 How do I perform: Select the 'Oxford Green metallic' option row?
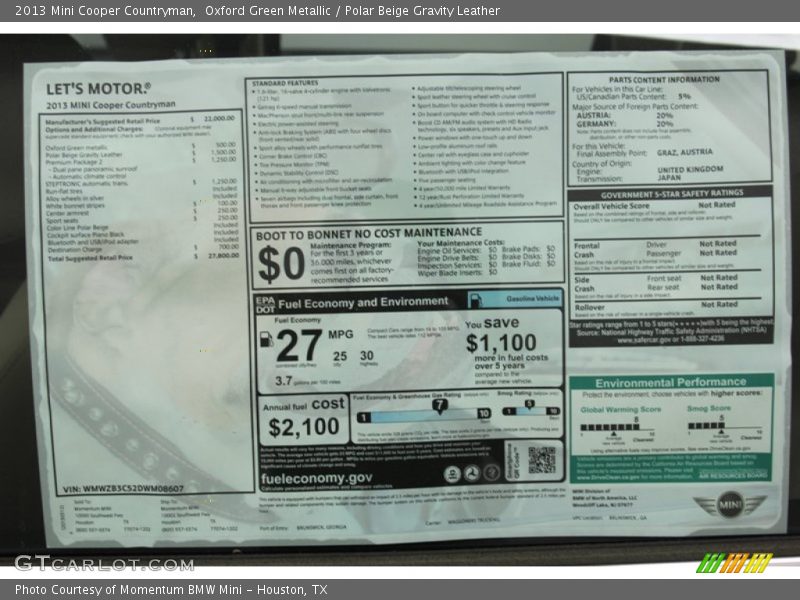(x=140, y=146)
